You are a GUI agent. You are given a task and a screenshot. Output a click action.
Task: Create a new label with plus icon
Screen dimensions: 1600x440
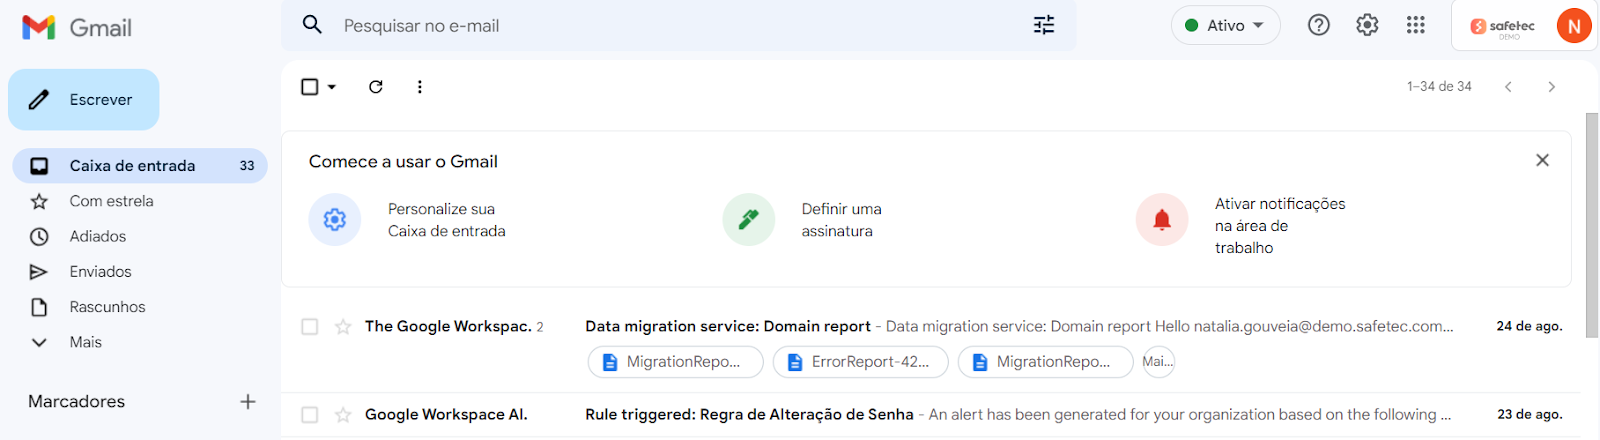tap(248, 402)
